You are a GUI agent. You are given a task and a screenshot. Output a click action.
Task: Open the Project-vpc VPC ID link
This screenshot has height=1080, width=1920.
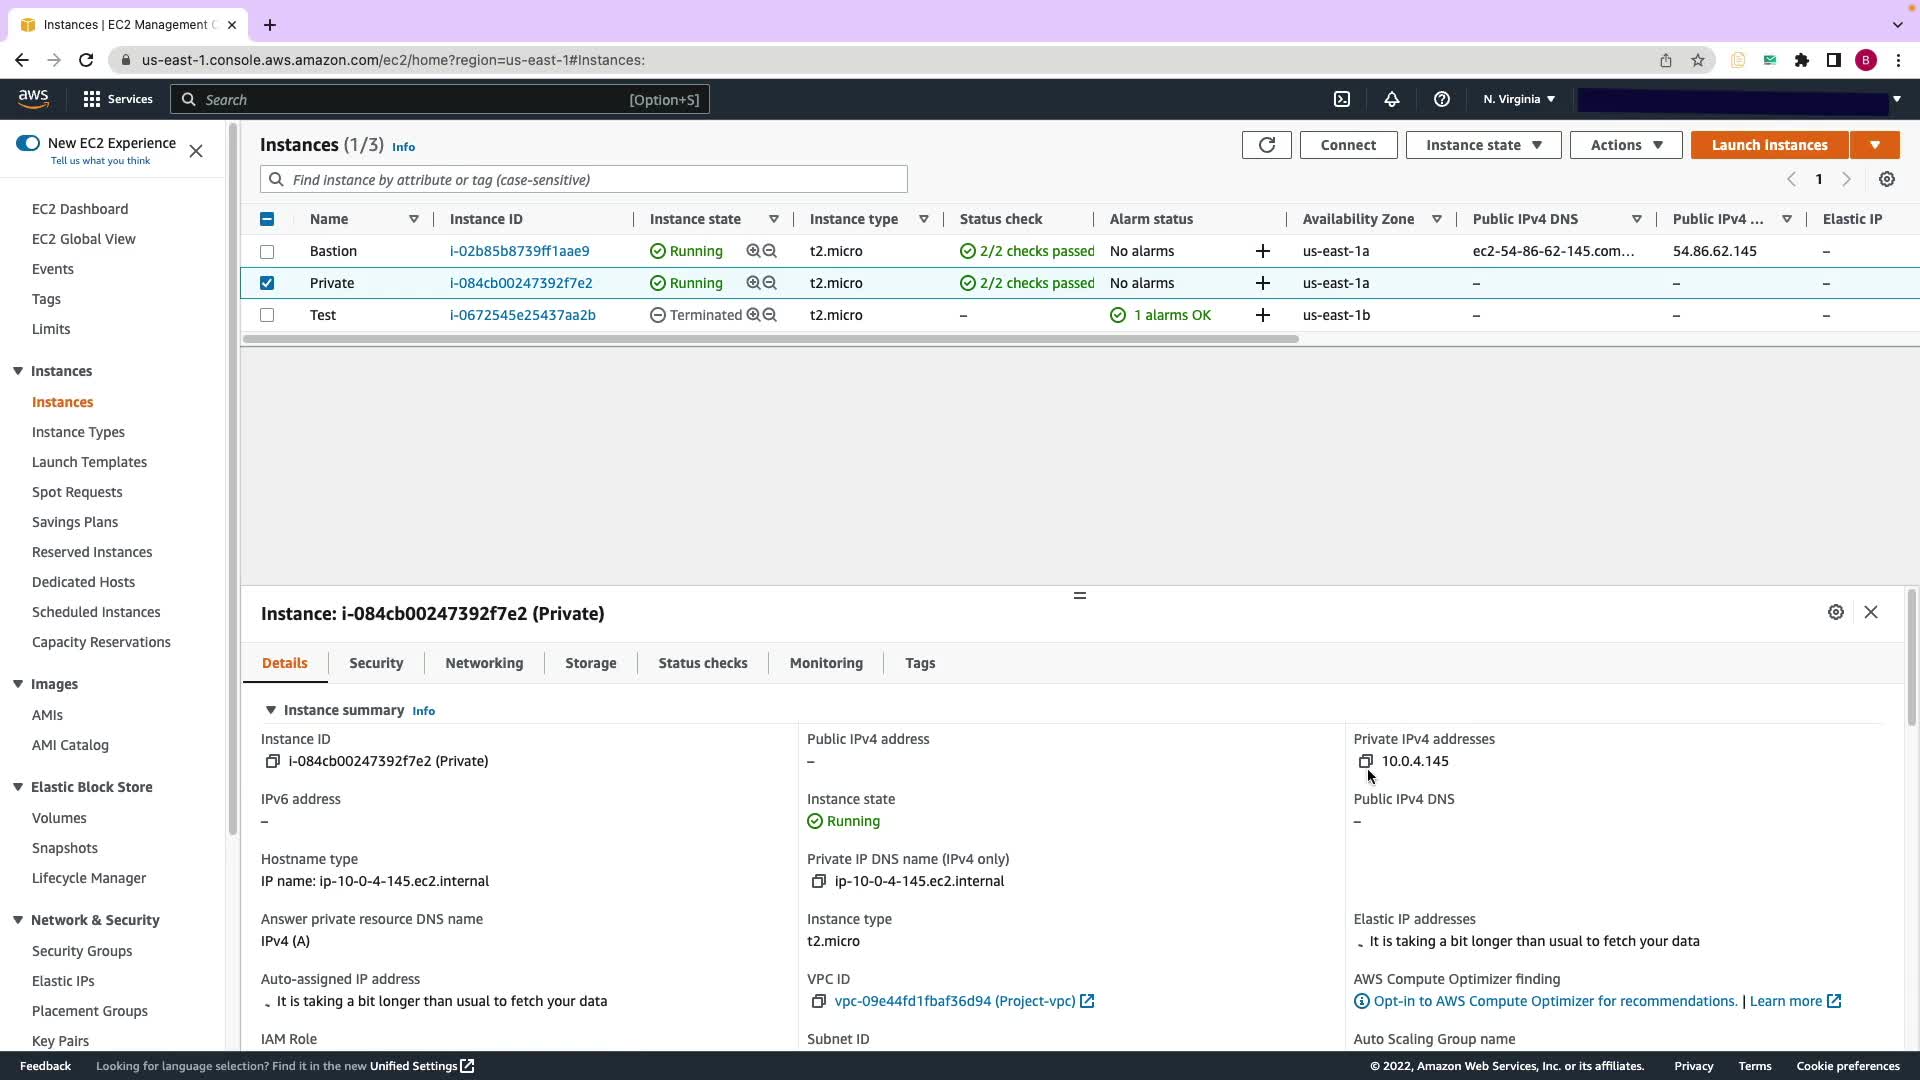pos(954,1001)
